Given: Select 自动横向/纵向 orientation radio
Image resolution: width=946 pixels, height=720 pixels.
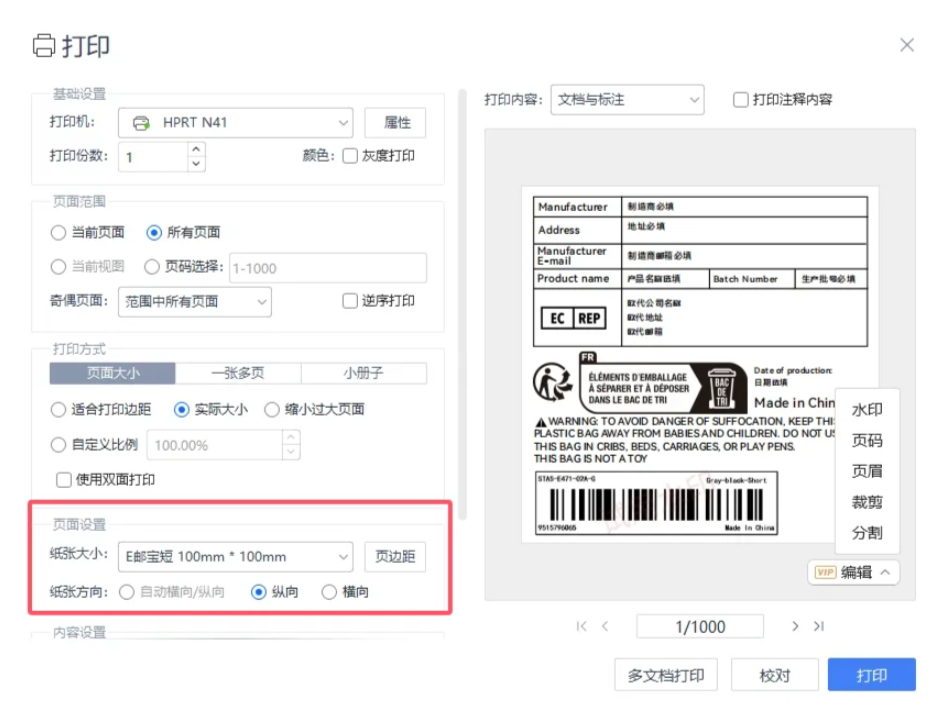Looking at the screenshot, I should coord(126,592).
